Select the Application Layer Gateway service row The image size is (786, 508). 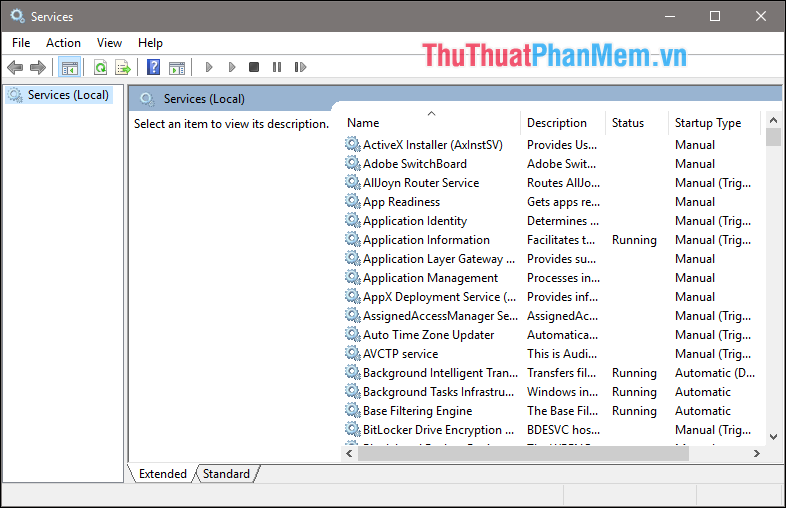tap(551, 259)
